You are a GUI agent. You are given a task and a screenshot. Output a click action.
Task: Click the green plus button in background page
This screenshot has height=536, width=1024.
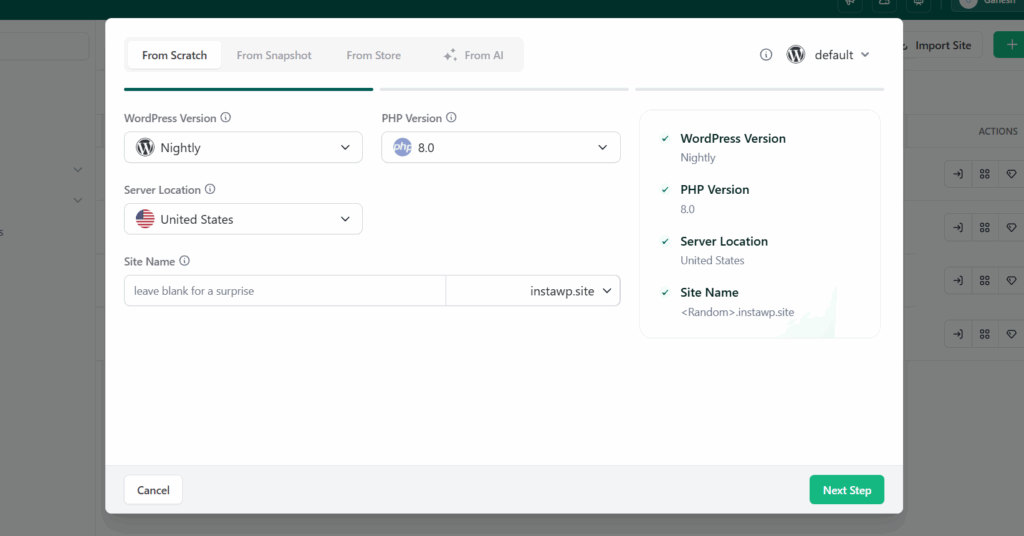(1010, 45)
